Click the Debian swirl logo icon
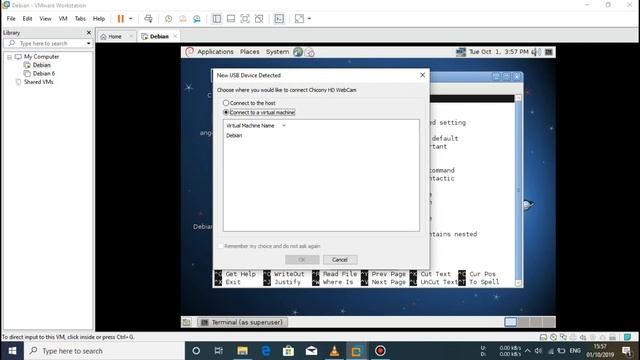The height and width of the screenshot is (360, 640). coord(189,52)
